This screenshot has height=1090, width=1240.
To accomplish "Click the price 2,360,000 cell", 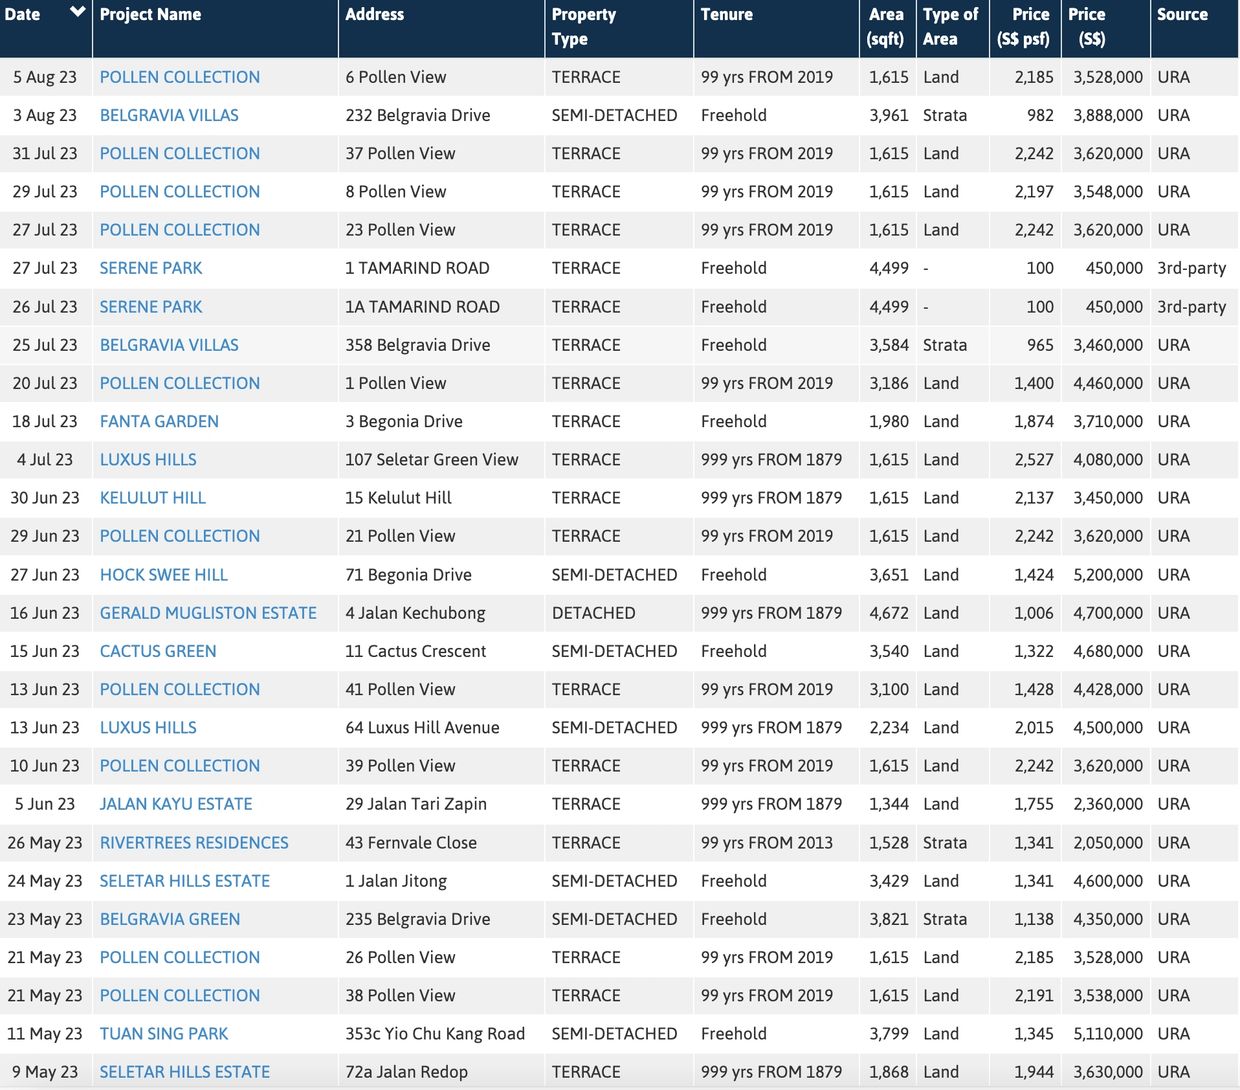I will tap(1108, 804).
